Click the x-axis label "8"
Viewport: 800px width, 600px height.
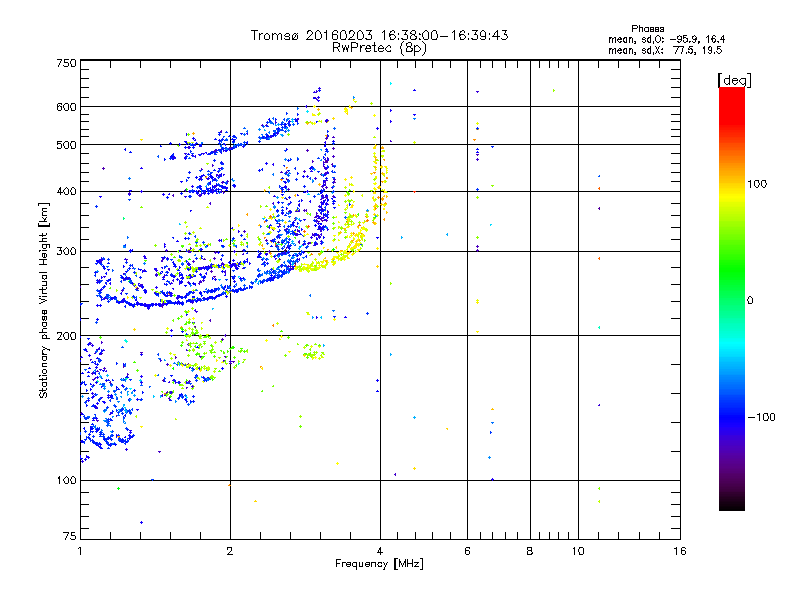coord(530,551)
